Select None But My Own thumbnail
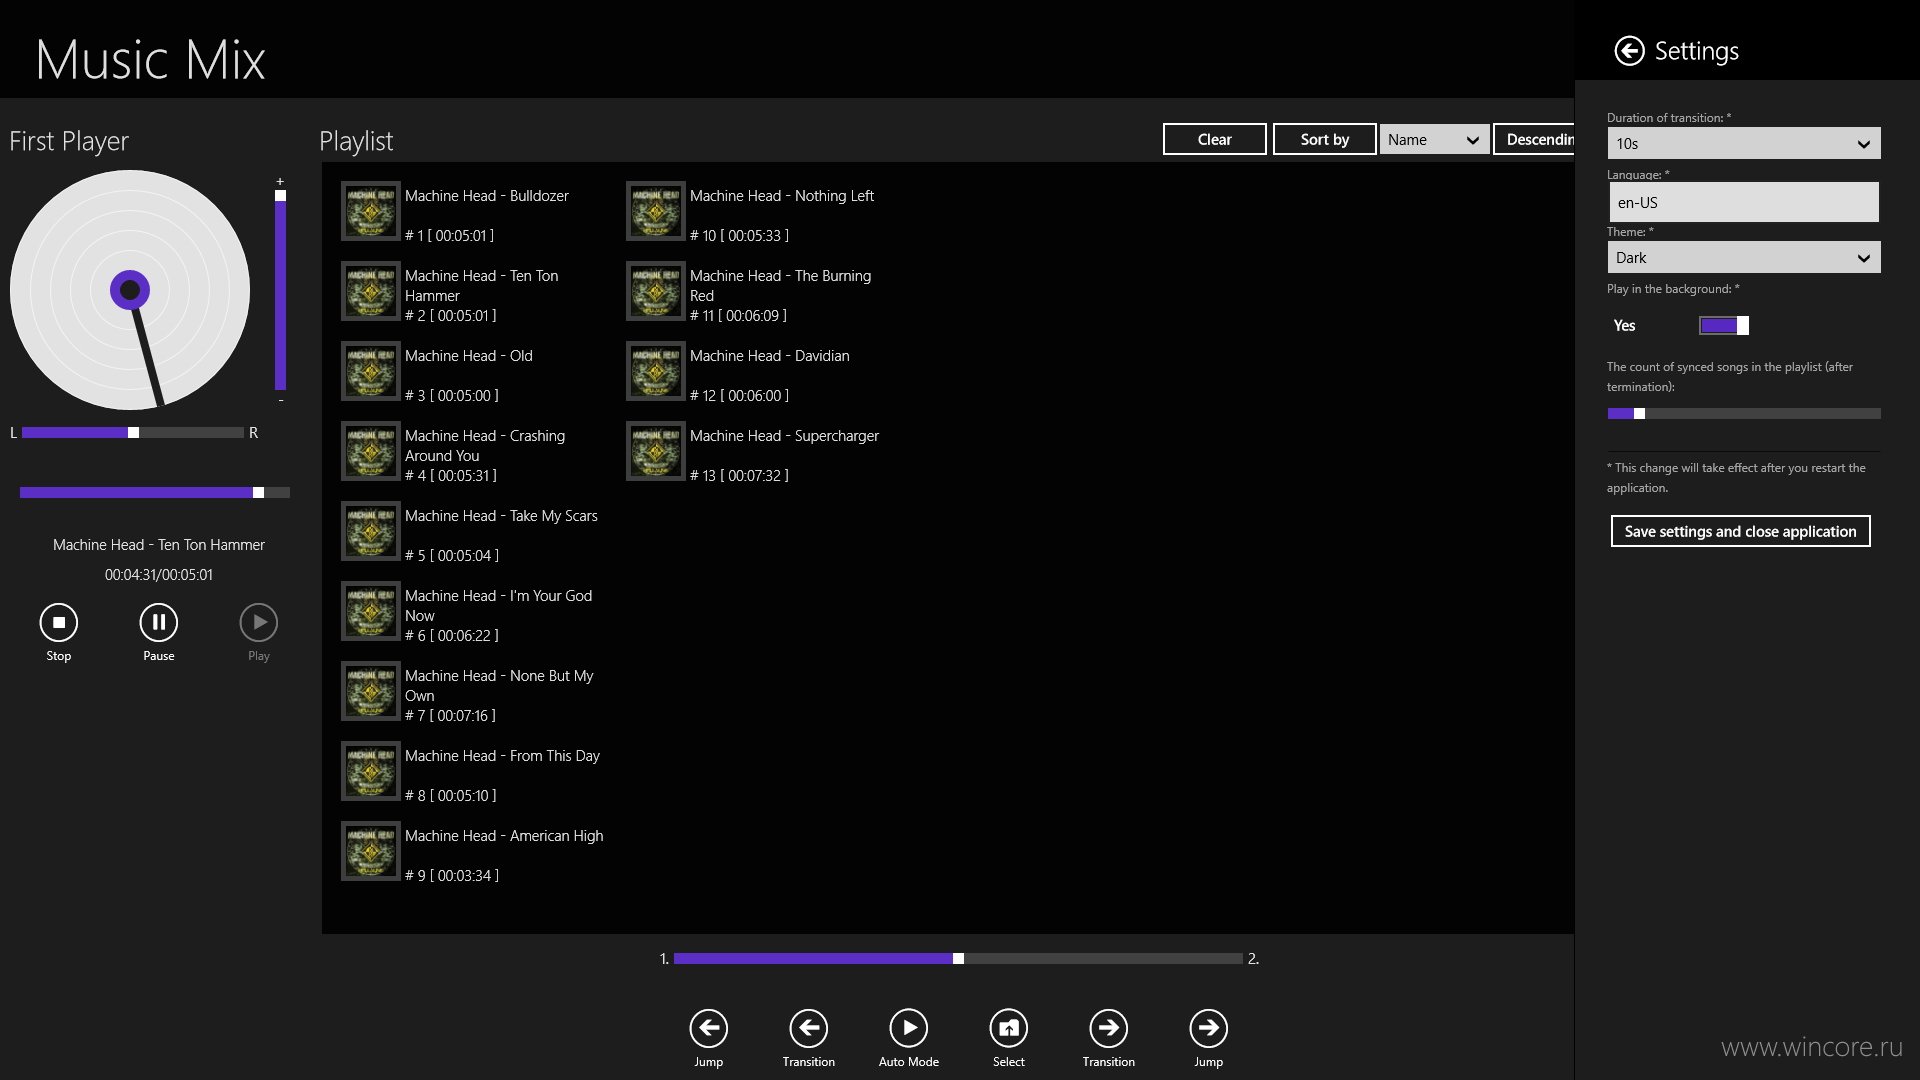Viewport: 1920px width, 1080px height. [x=371, y=691]
